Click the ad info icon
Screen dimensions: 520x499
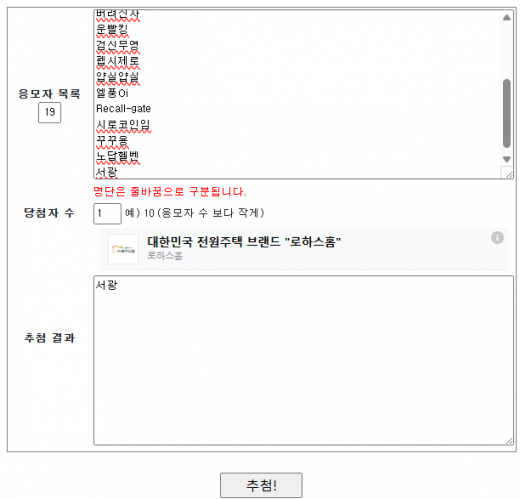497,238
